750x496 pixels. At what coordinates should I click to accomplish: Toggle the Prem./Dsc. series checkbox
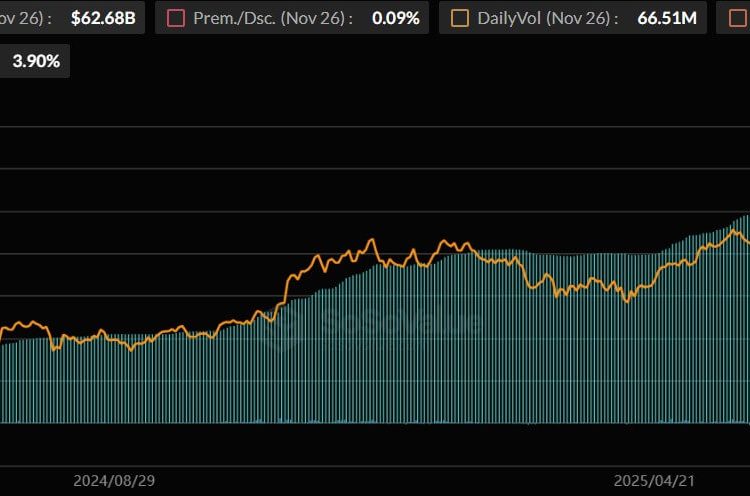[176, 18]
